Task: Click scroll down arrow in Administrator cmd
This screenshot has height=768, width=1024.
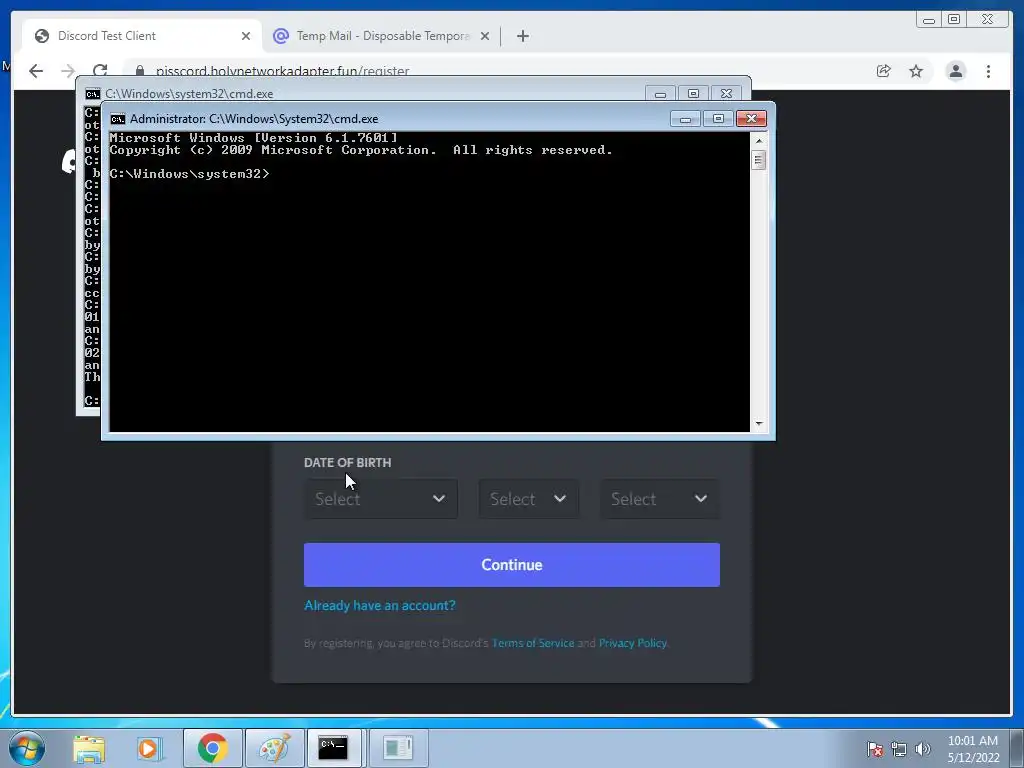Action: click(758, 424)
